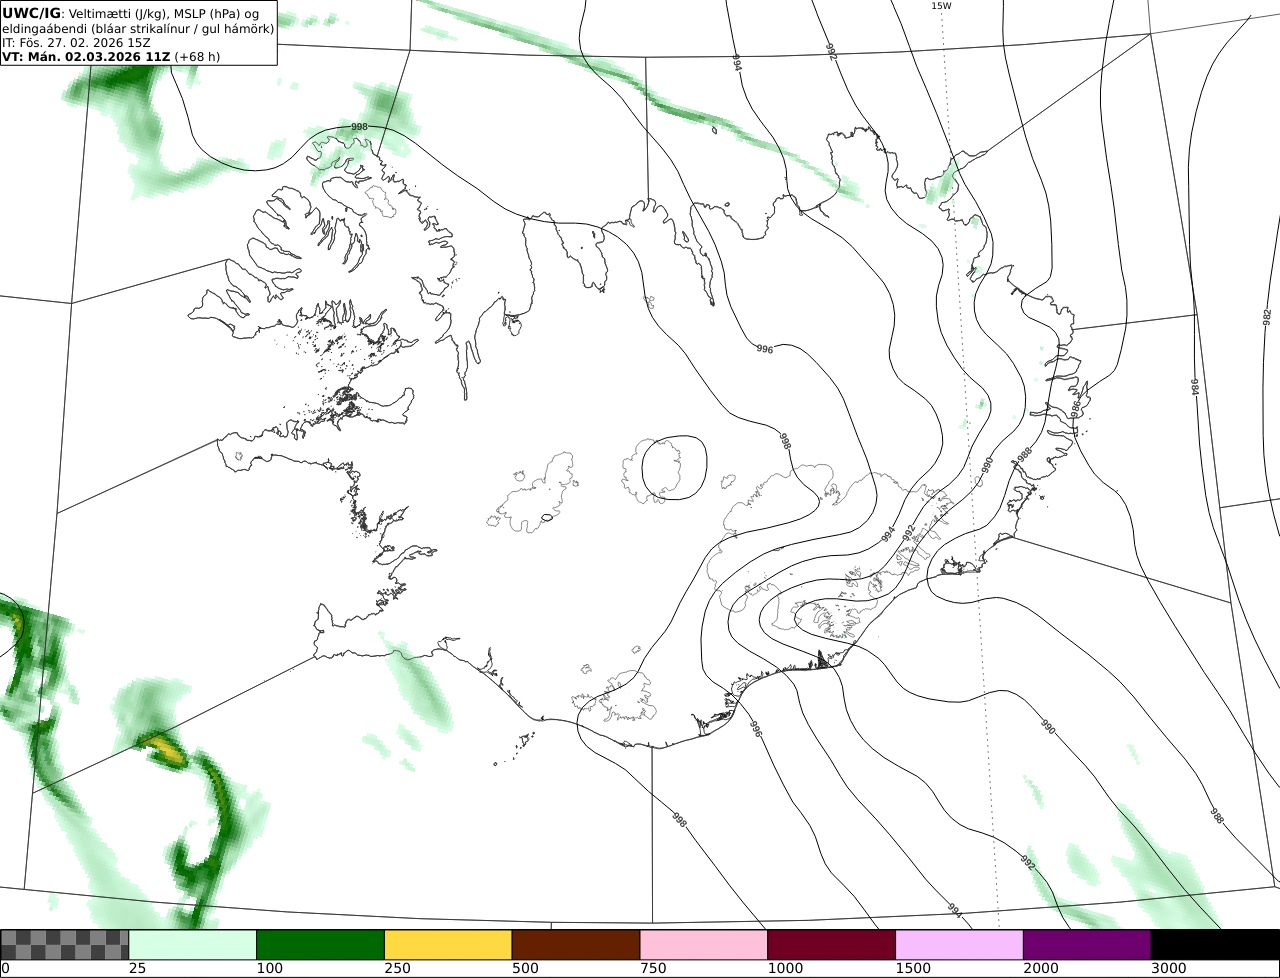Click the '15W' longitude label
This screenshot has height=978, width=1280.
[x=941, y=6]
